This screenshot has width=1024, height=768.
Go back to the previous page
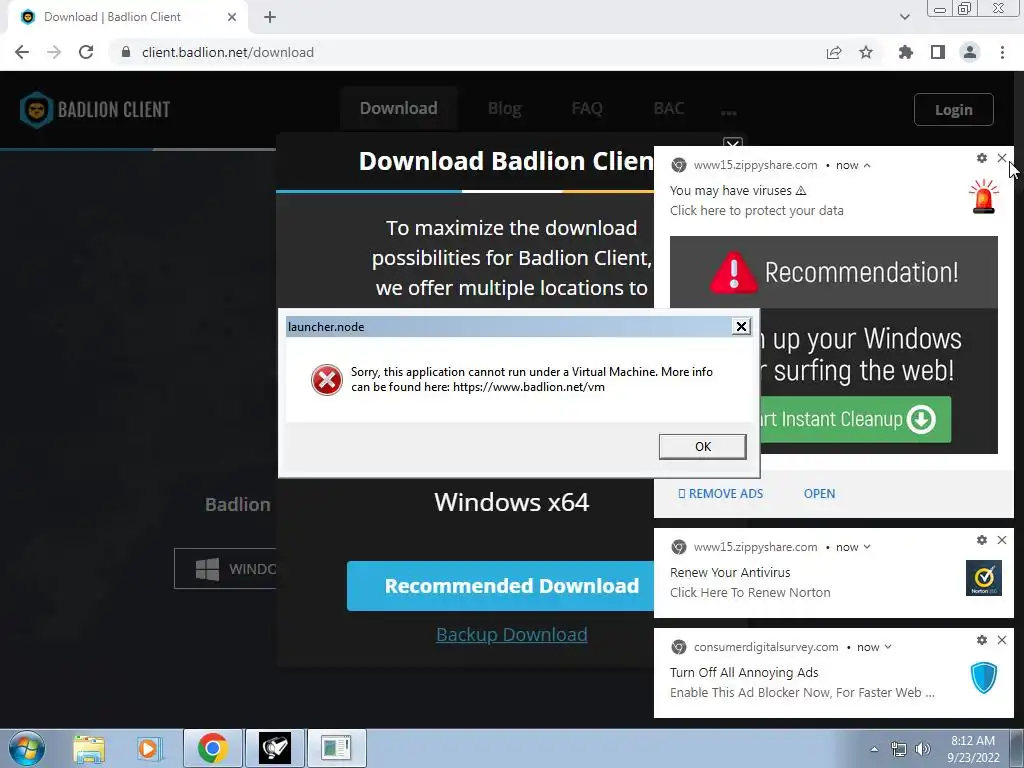(x=22, y=52)
